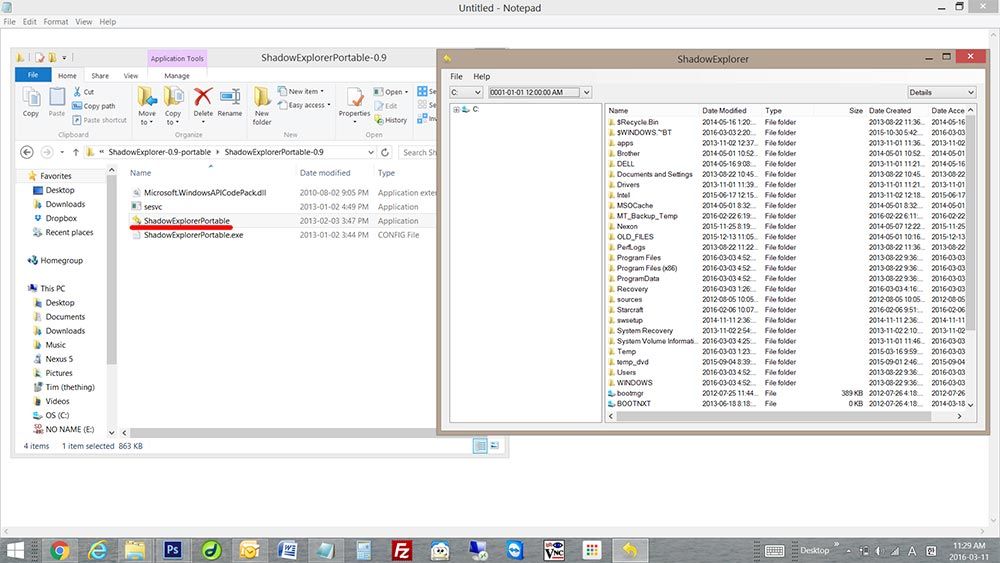The image size is (1000, 563).
Task: Click the Windows Start button
Action: 16,550
